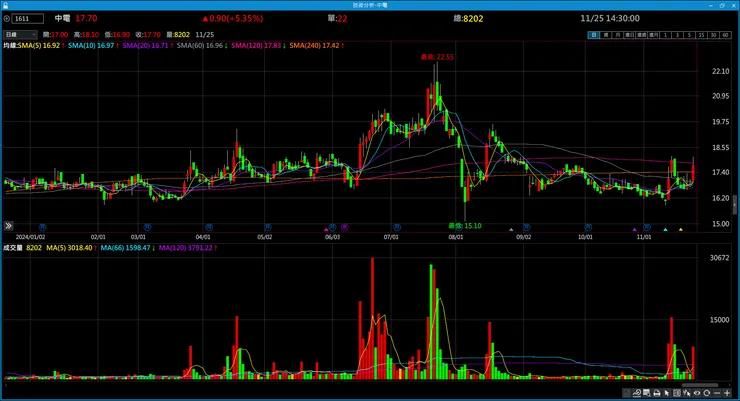The width and height of the screenshot is (740, 401).
Task: Click the purple circle marker near 06/03
Action: (345, 227)
